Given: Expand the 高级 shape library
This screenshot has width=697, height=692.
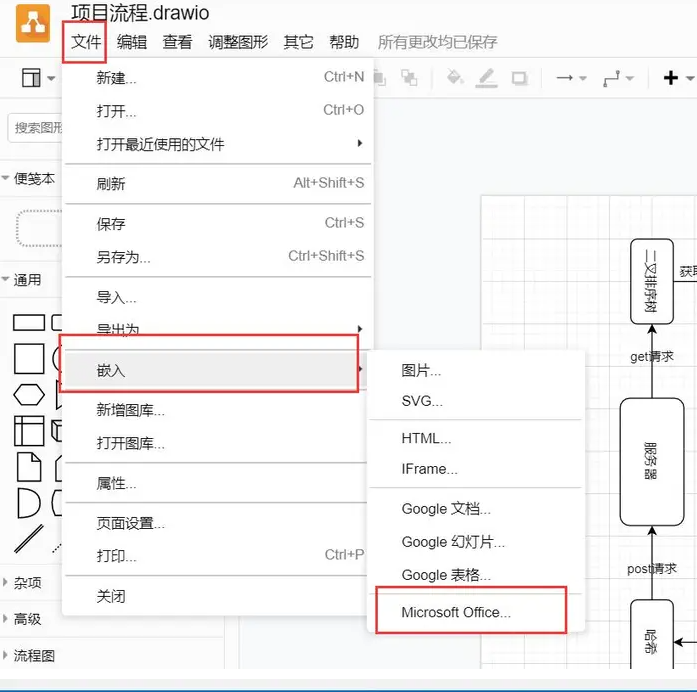Looking at the screenshot, I should click(23, 619).
